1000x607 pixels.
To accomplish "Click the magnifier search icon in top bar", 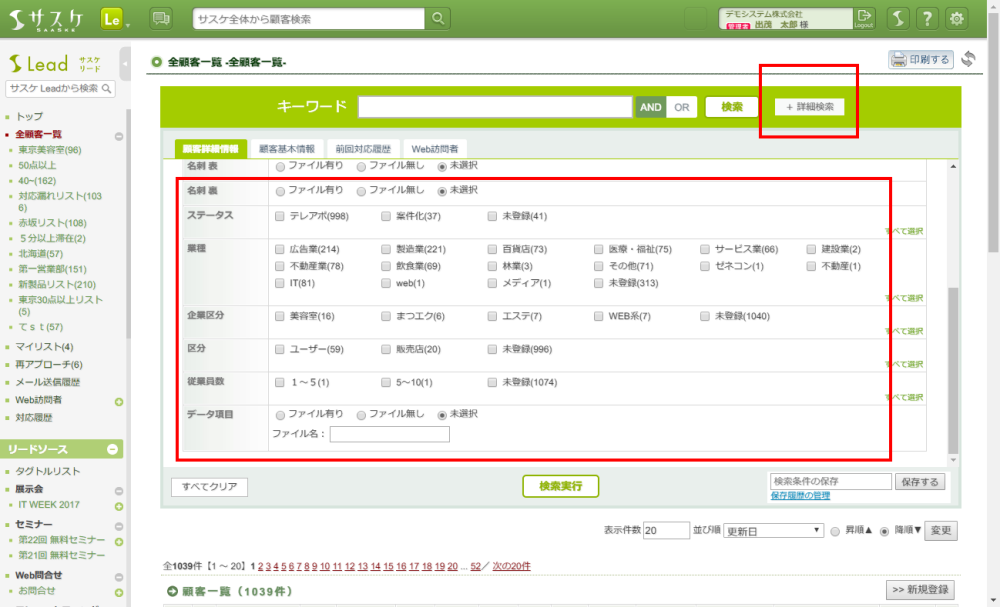I will (x=438, y=18).
